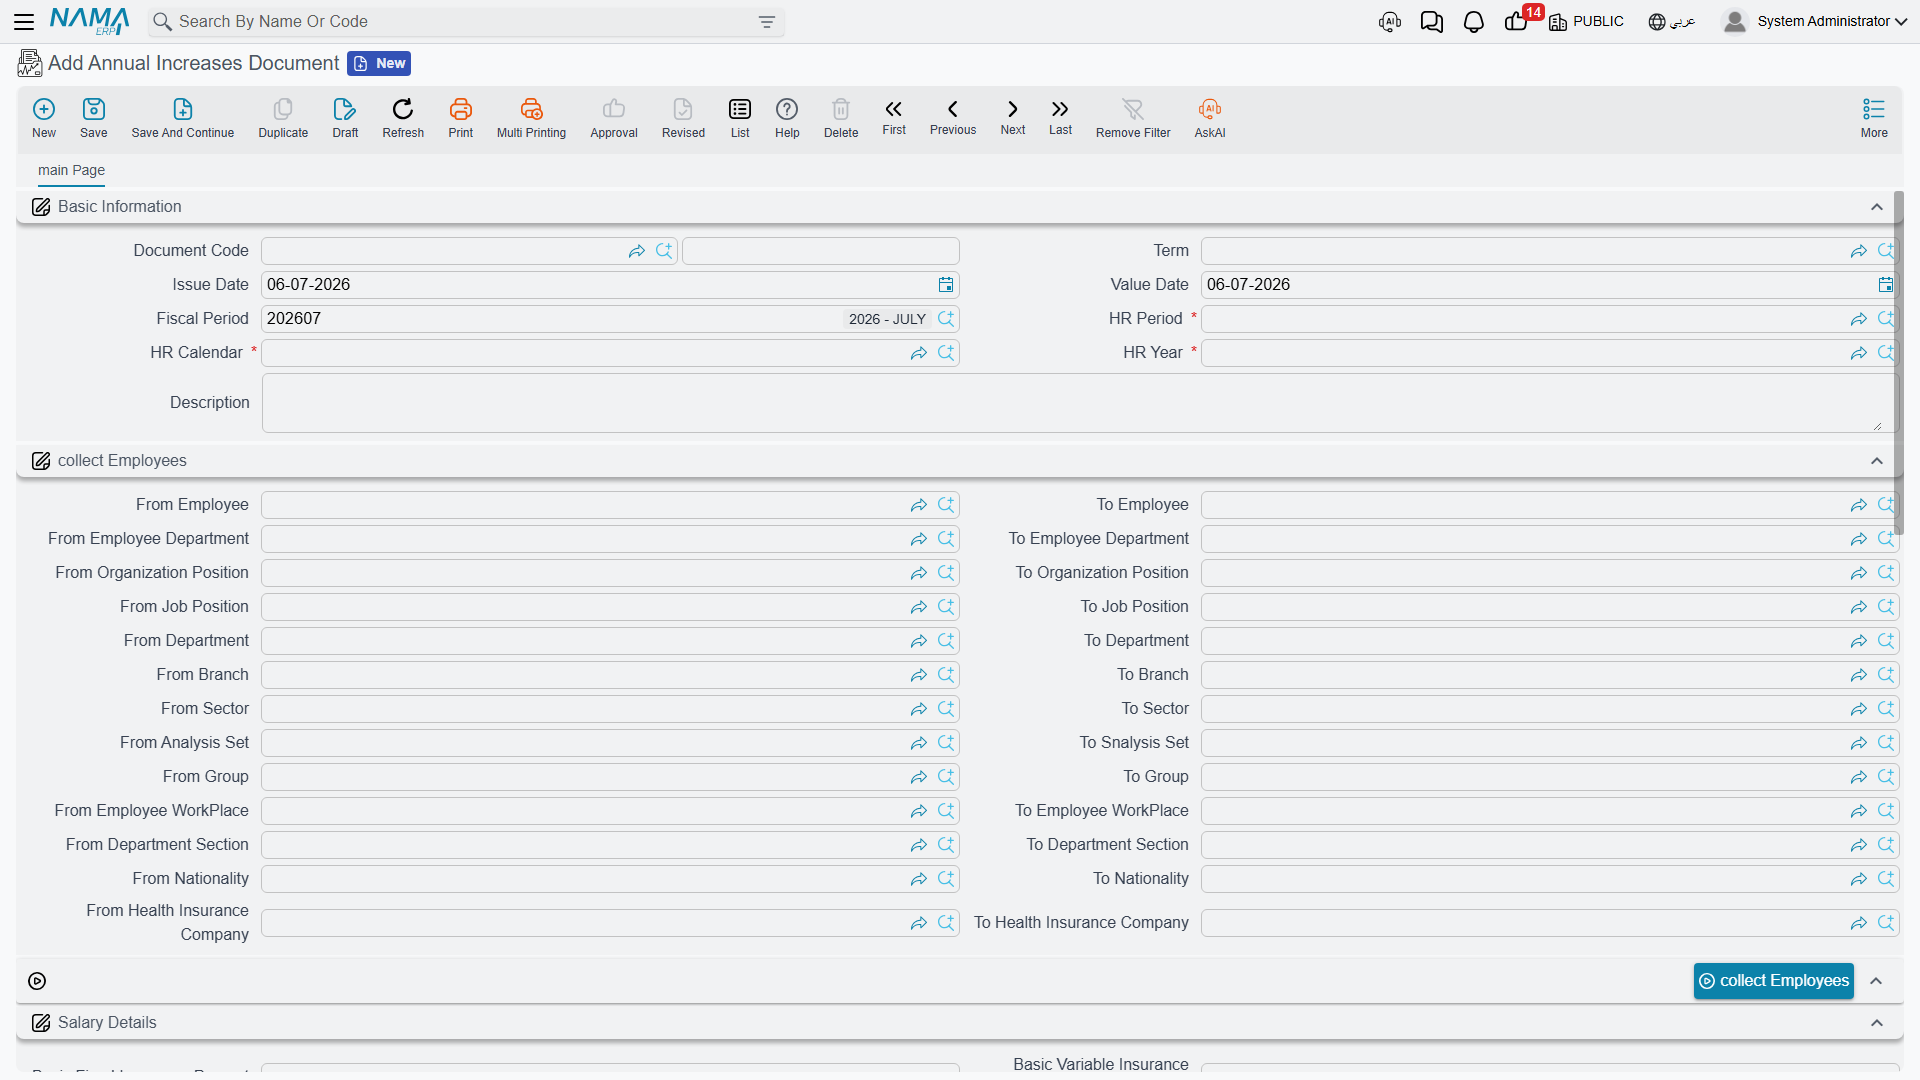Click the PUBLIC company selector
The height and width of the screenshot is (1080, 1920).
tap(1586, 21)
